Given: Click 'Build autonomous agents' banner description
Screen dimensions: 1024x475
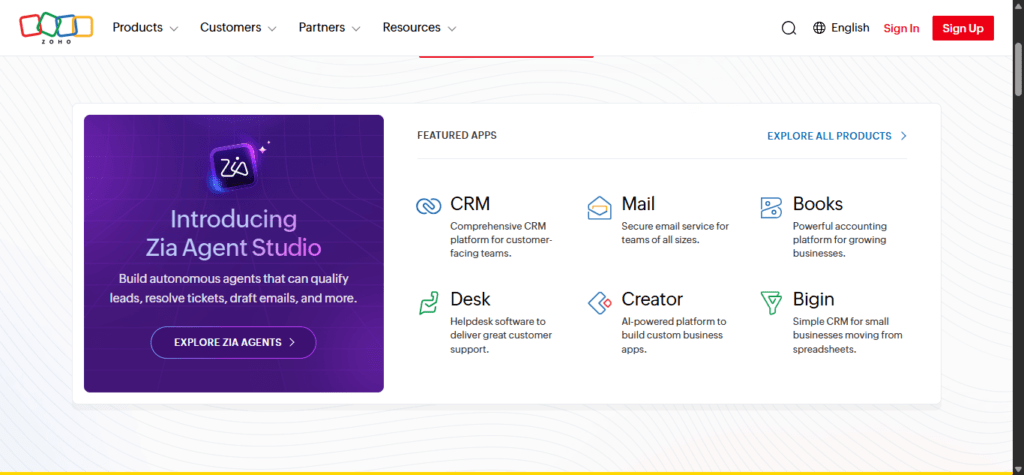Looking at the screenshot, I should click(234, 288).
